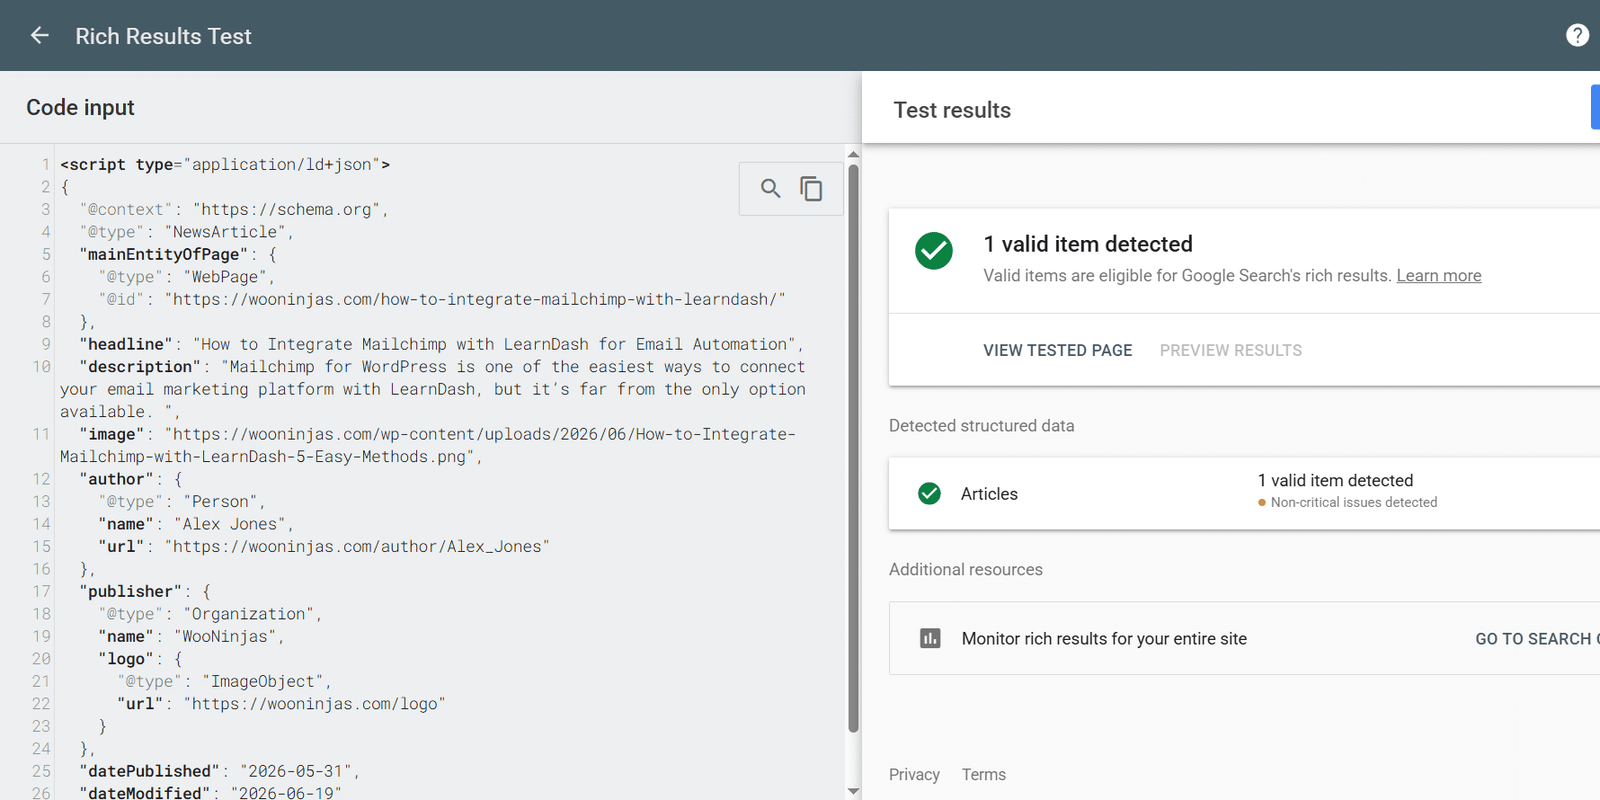Click the "headline" line in code

point(441,344)
